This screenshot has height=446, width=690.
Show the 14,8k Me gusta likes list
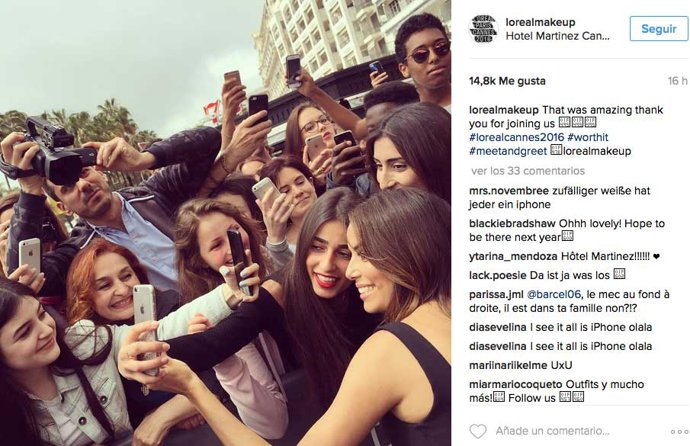point(507,81)
